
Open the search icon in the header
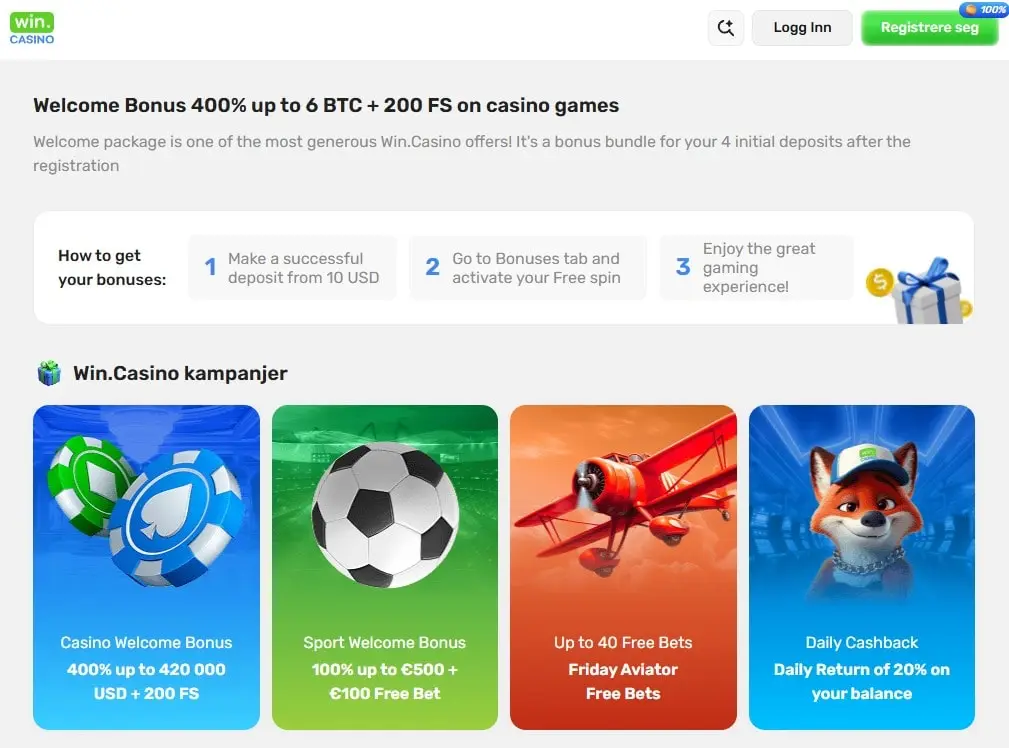click(x=726, y=28)
